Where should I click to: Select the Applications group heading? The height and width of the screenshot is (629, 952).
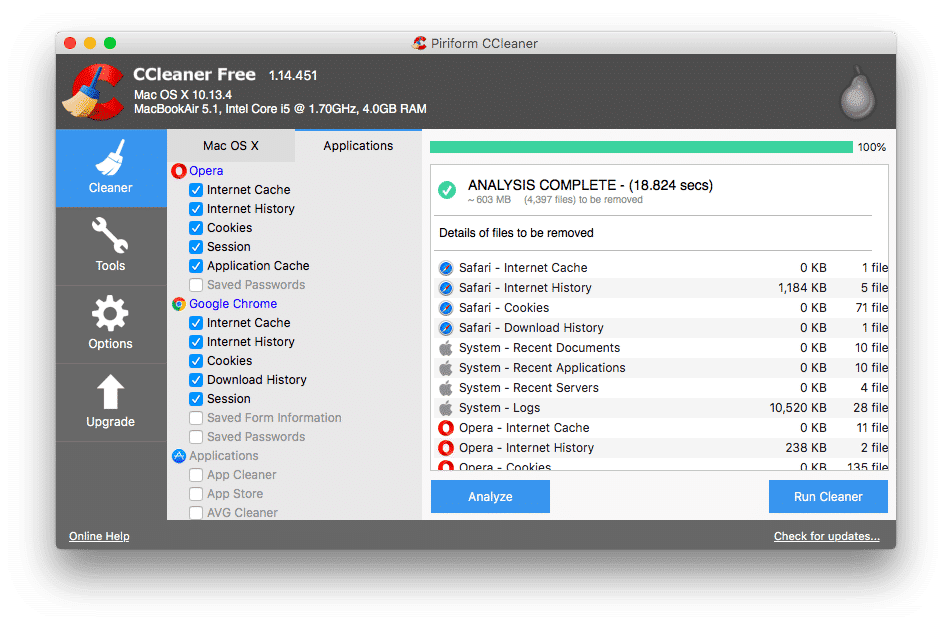click(x=223, y=456)
